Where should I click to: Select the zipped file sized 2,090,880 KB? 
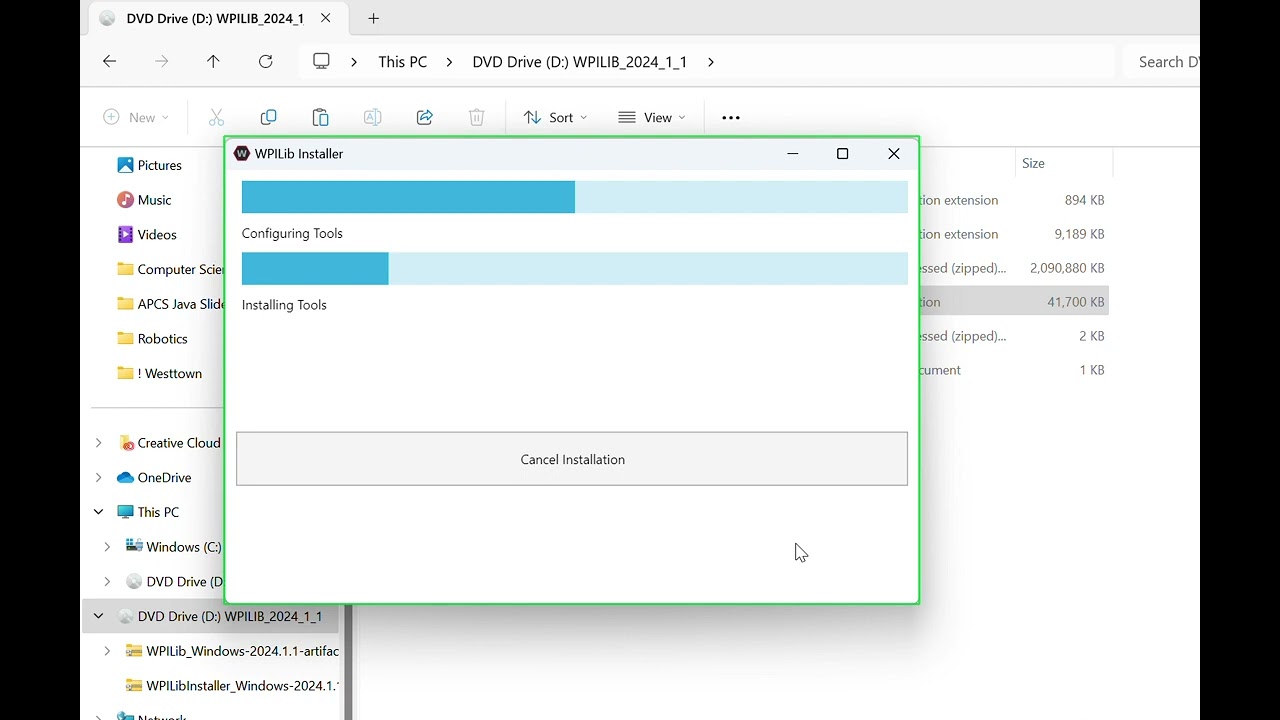[1014, 268]
